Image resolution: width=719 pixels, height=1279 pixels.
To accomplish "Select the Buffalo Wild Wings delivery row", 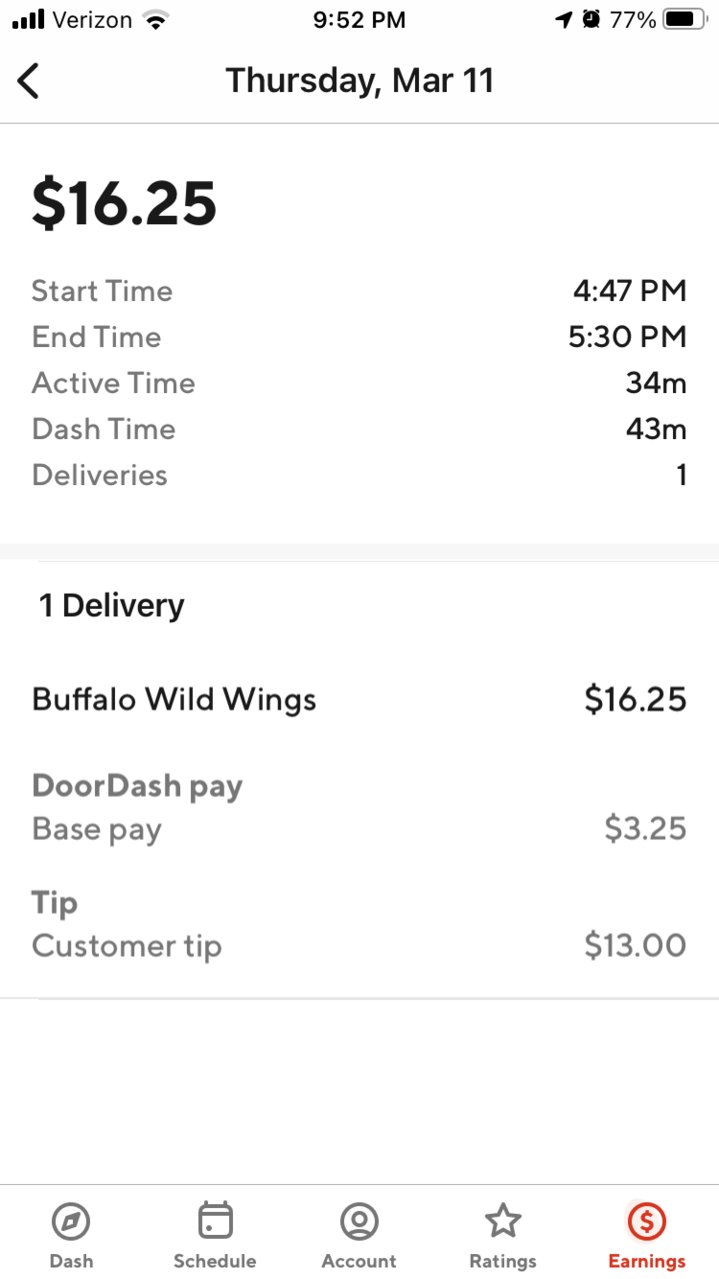I will point(359,699).
